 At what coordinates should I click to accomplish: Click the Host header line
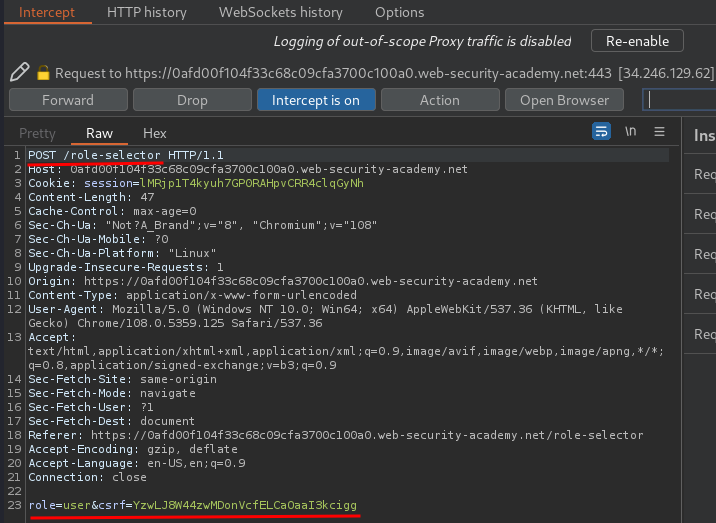(248, 169)
